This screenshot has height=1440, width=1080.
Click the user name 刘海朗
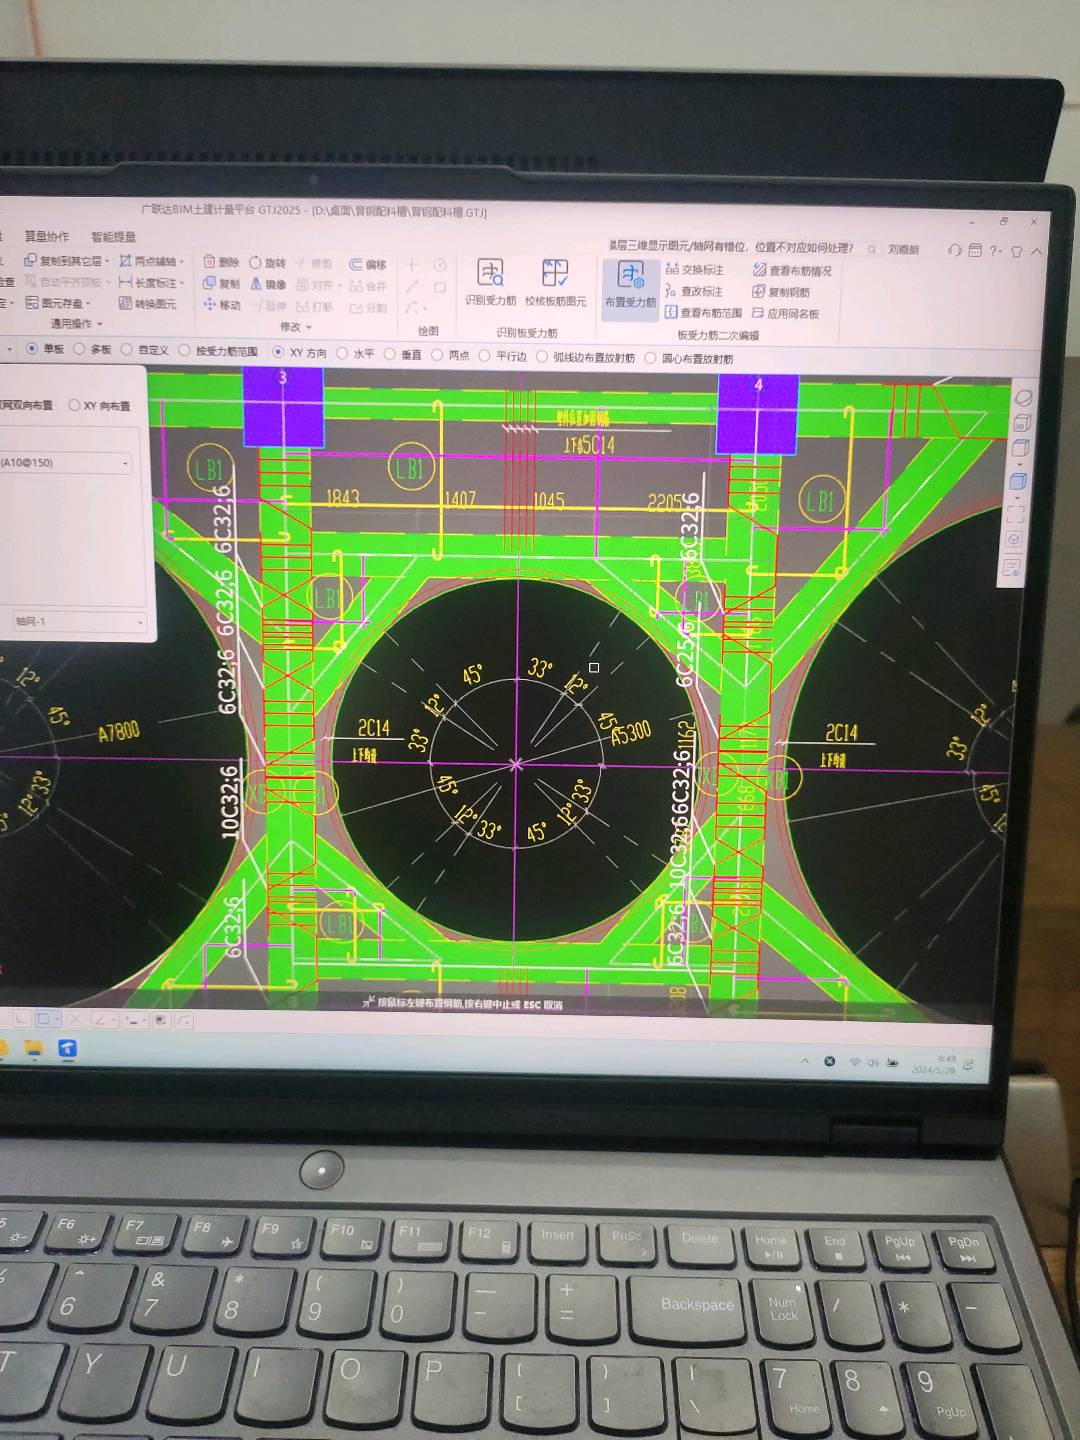click(x=903, y=249)
